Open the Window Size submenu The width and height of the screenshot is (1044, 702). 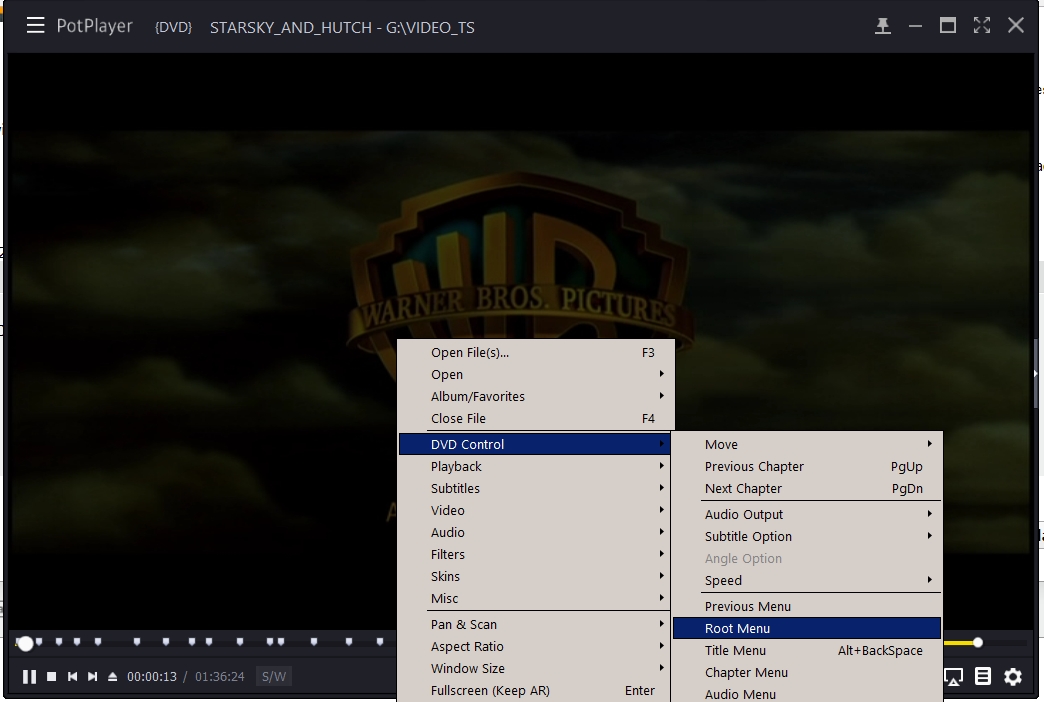(x=537, y=669)
